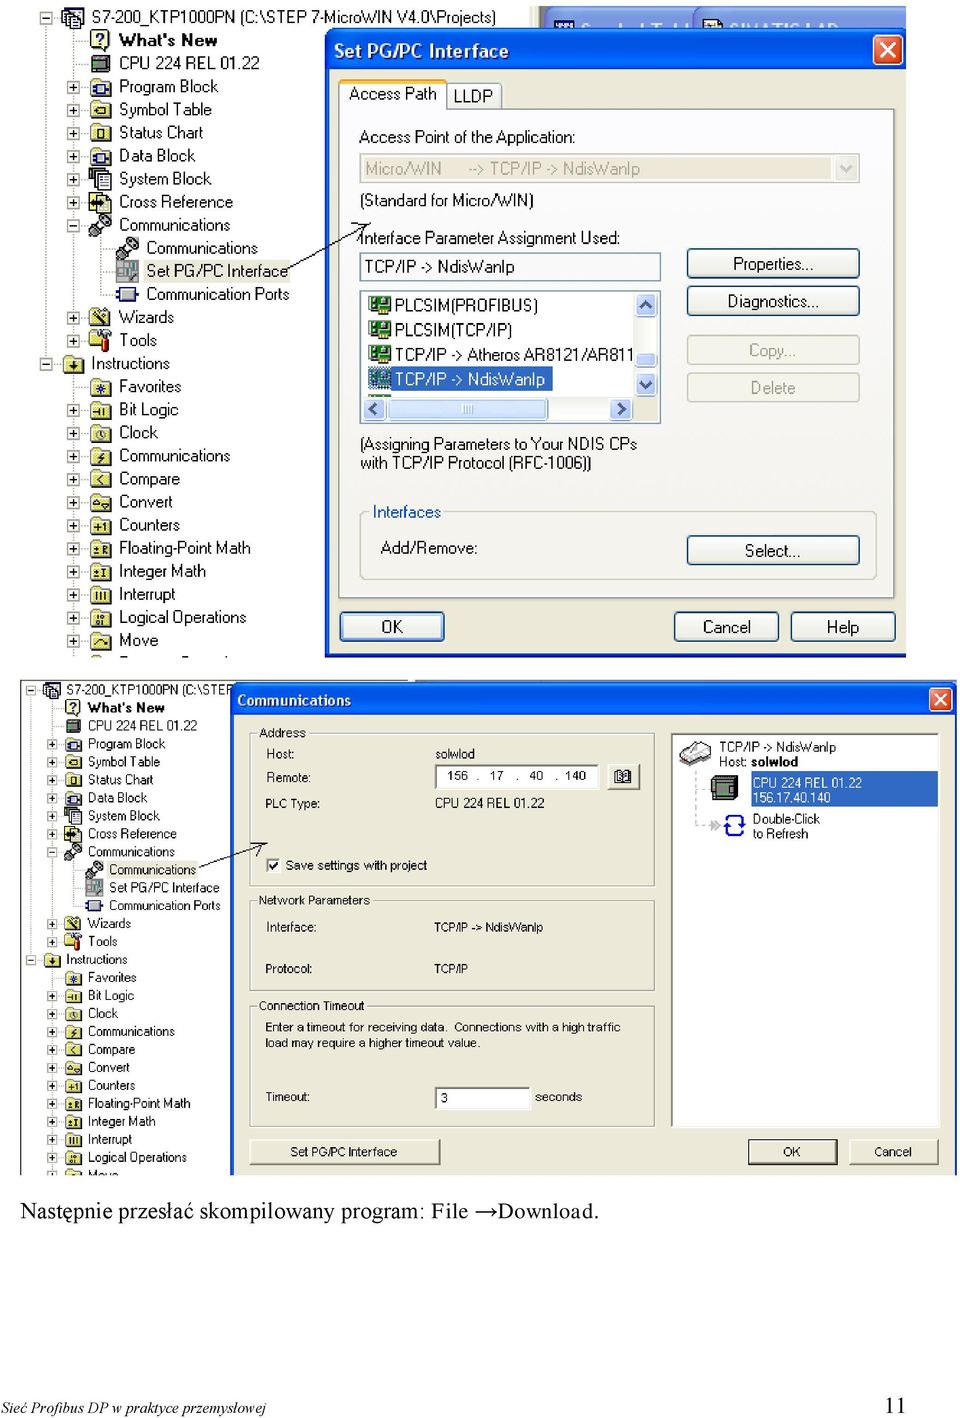This screenshot has height=1418, width=960.
Task: Click the Diagnostics button
Action: coord(772,301)
